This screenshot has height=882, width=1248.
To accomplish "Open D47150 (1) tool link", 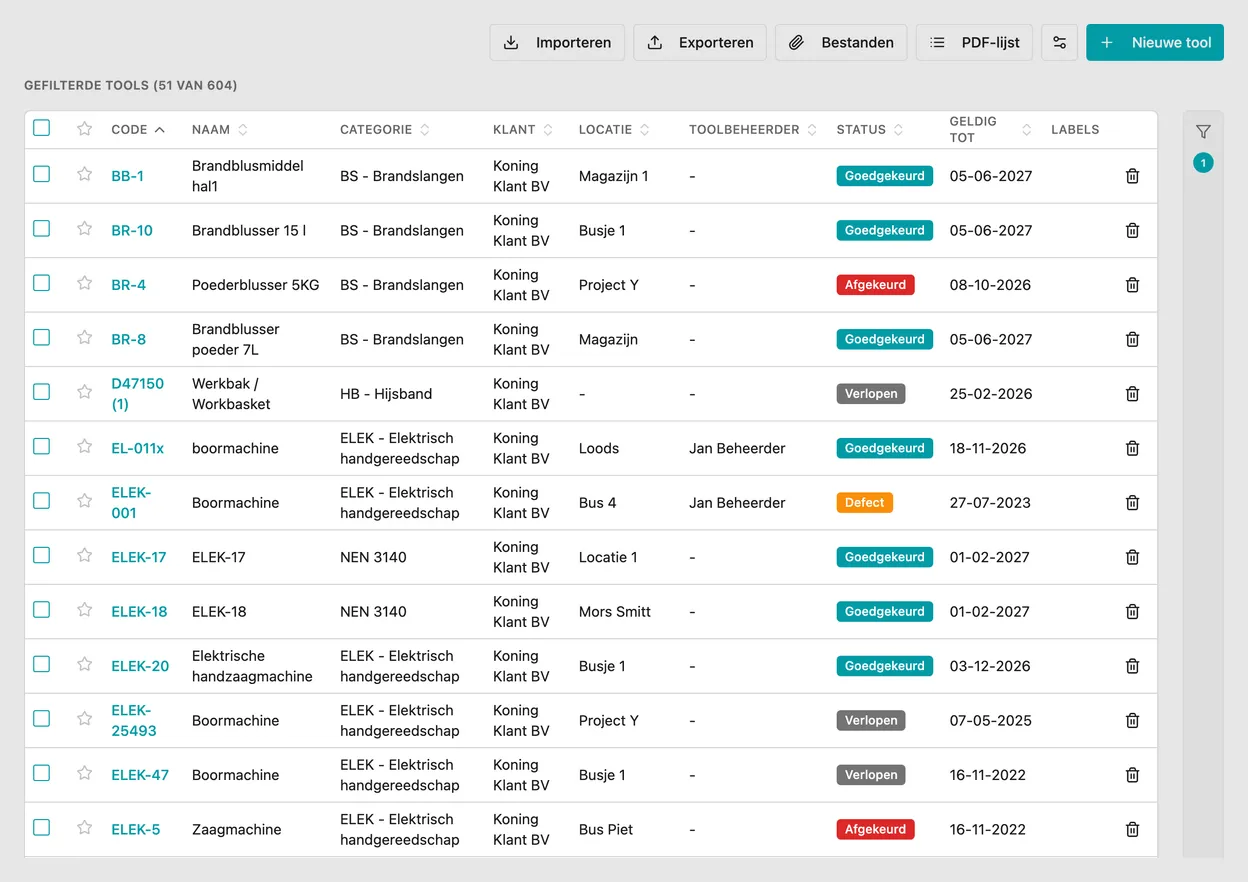I will click(x=138, y=394).
